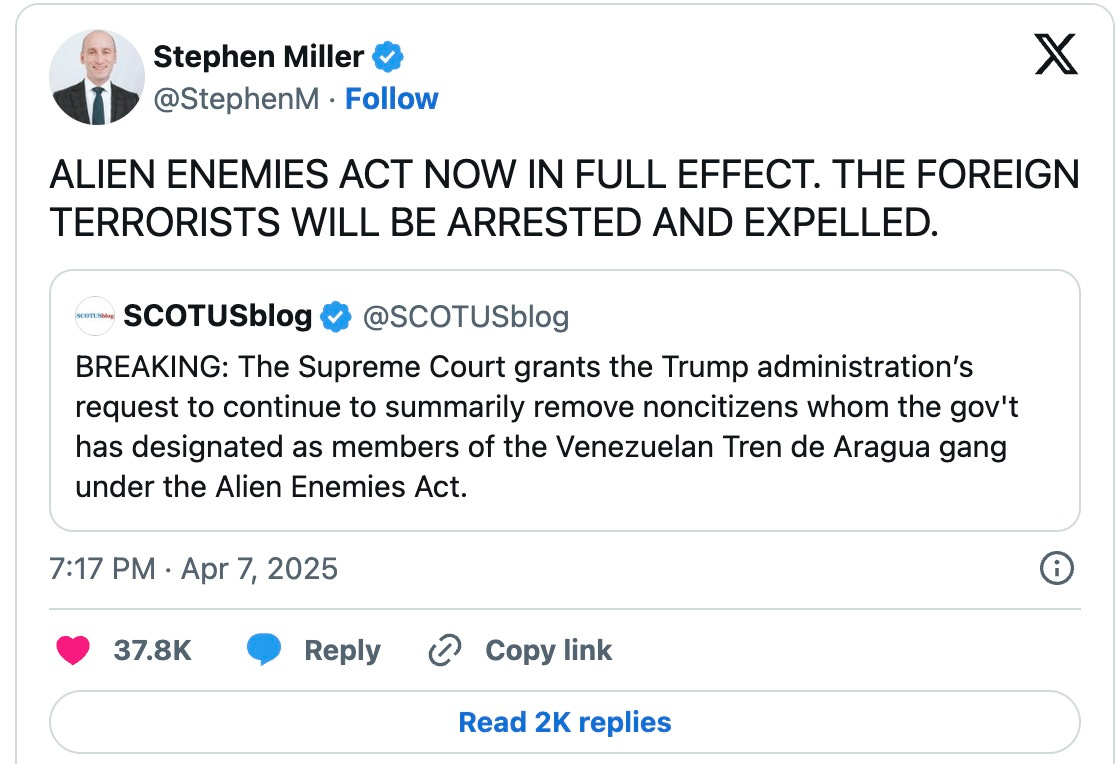The image size is (1120, 764).
Task: Click the Copy link label
Action: pyautogui.click(x=548, y=650)
